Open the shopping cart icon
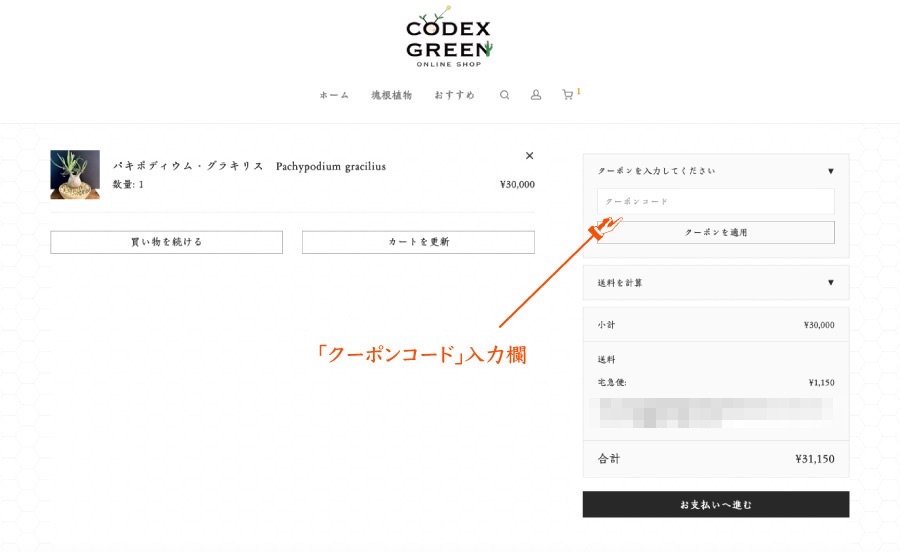This screenshot has height=552, width=900. 568,95
